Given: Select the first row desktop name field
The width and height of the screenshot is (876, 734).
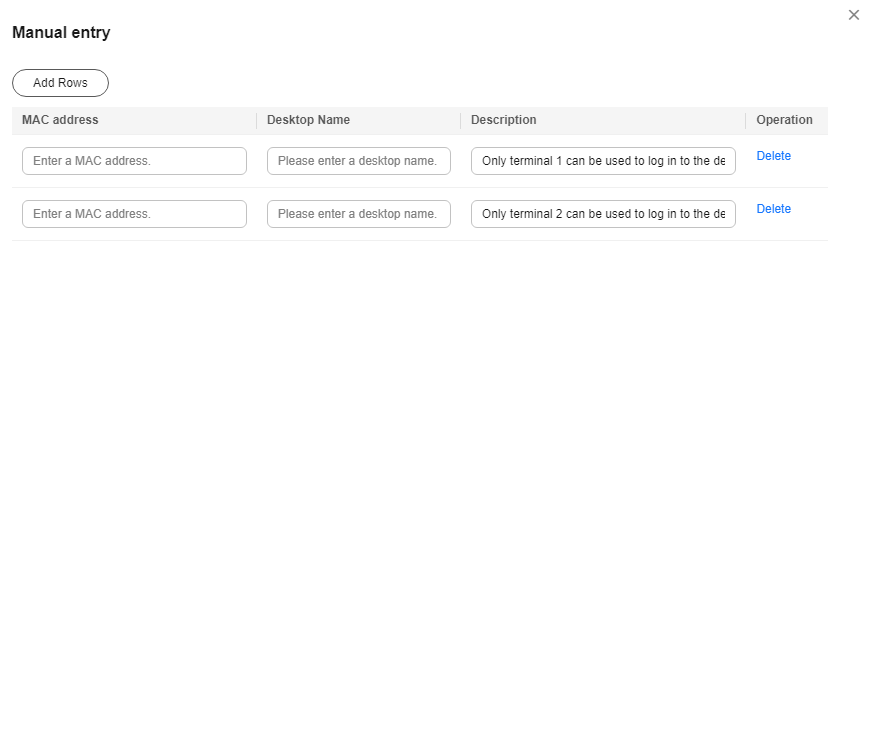Looking at the screenshot, I should (x=359, y=161).
